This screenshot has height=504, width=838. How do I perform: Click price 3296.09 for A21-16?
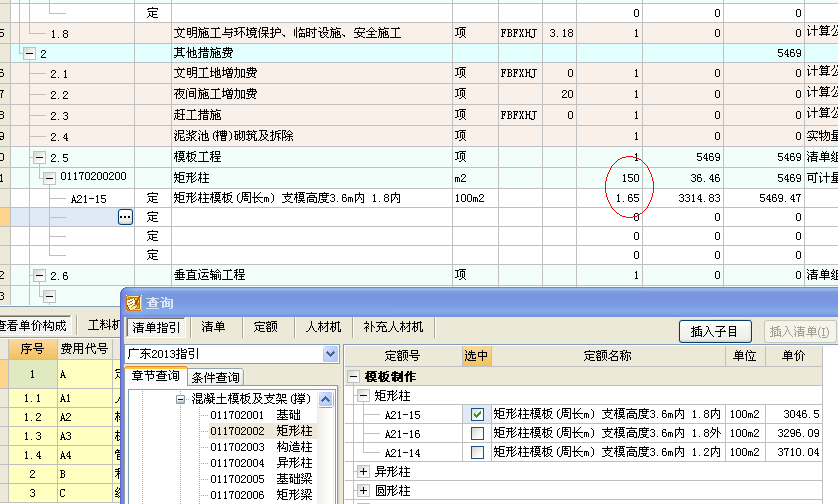[x=794, y=433]
